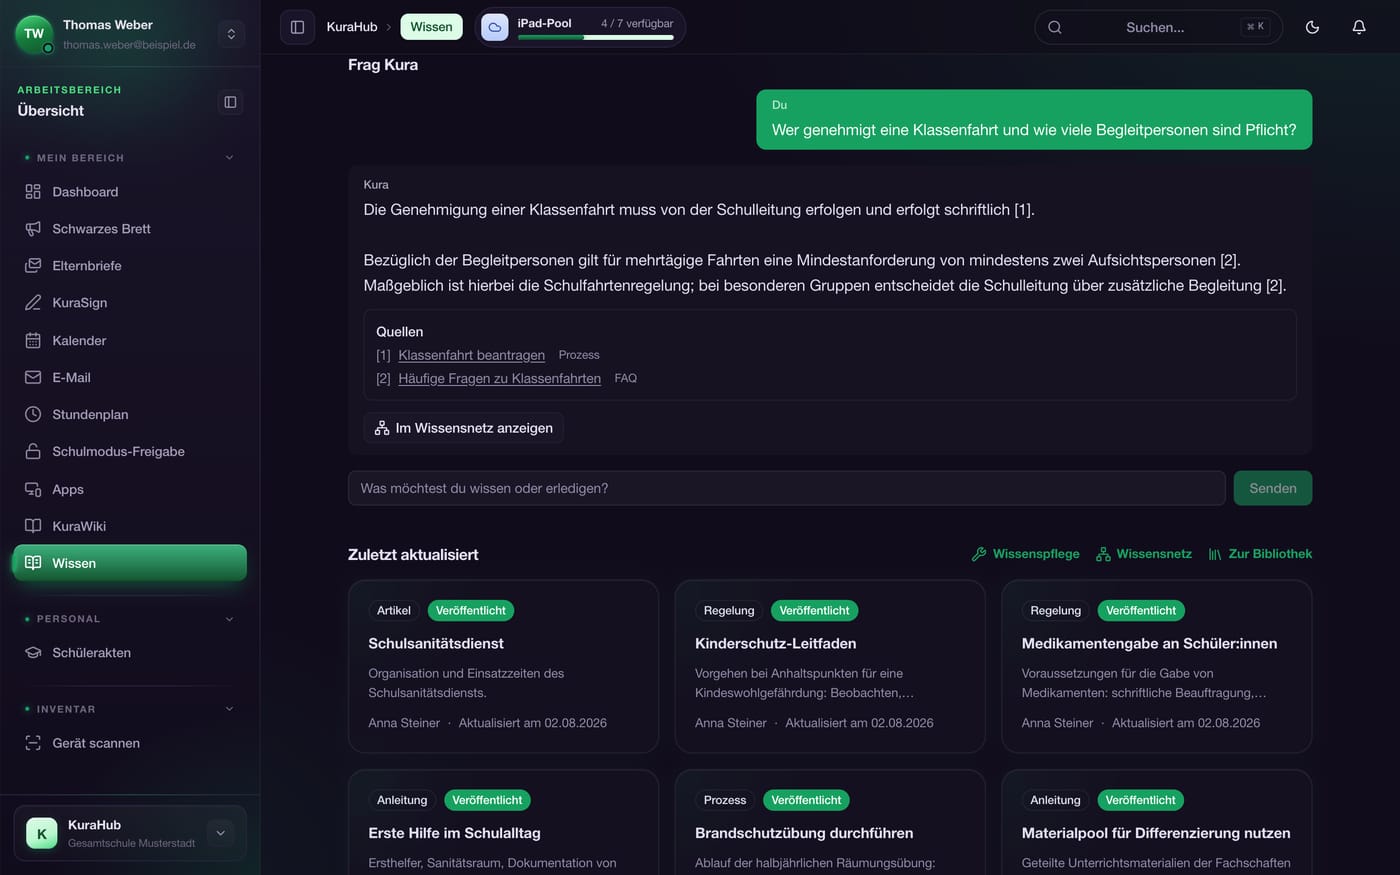Collapse the Mein Bereich section
1400x875 pixels.
tap(229, 158)
